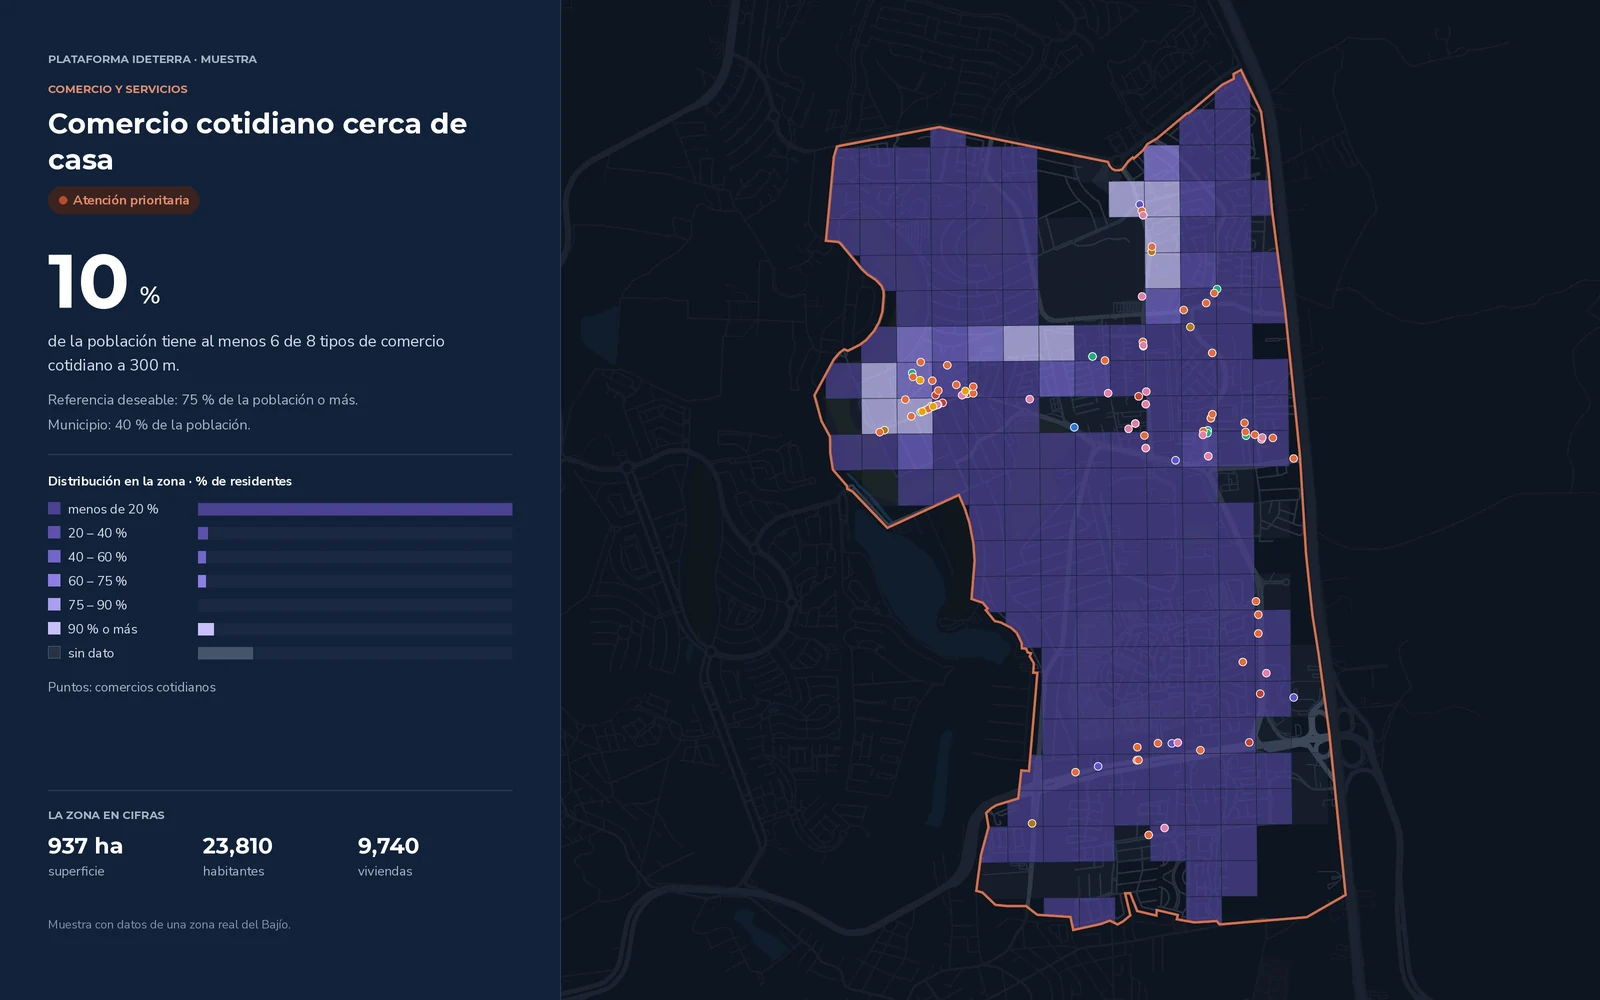
Task: Click 'Referencia deseable: 75 %' text line
Action: pos(203,400)
